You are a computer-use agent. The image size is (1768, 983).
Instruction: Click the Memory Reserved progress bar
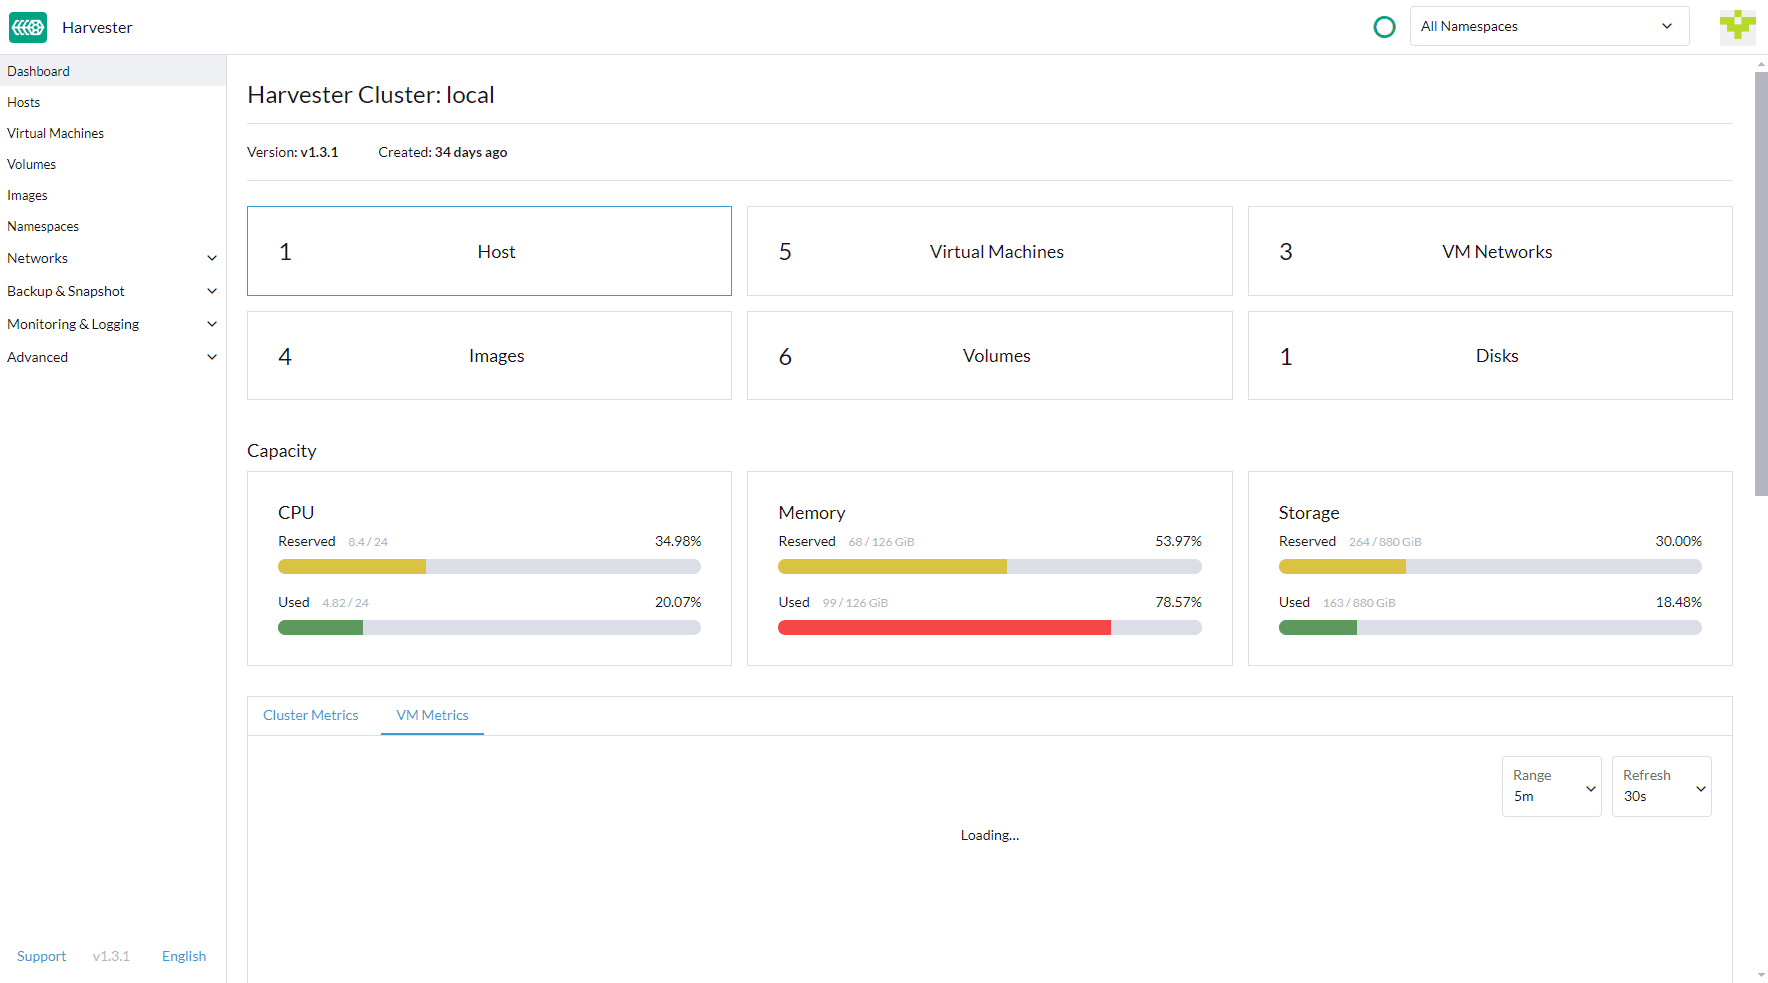coord(990,567)
